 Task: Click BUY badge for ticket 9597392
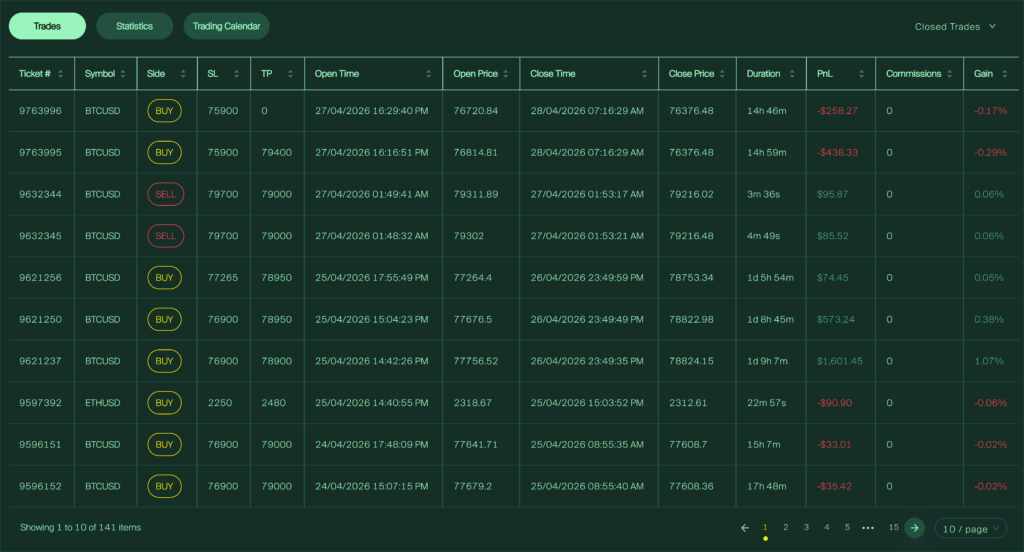(x=165, y=403)
